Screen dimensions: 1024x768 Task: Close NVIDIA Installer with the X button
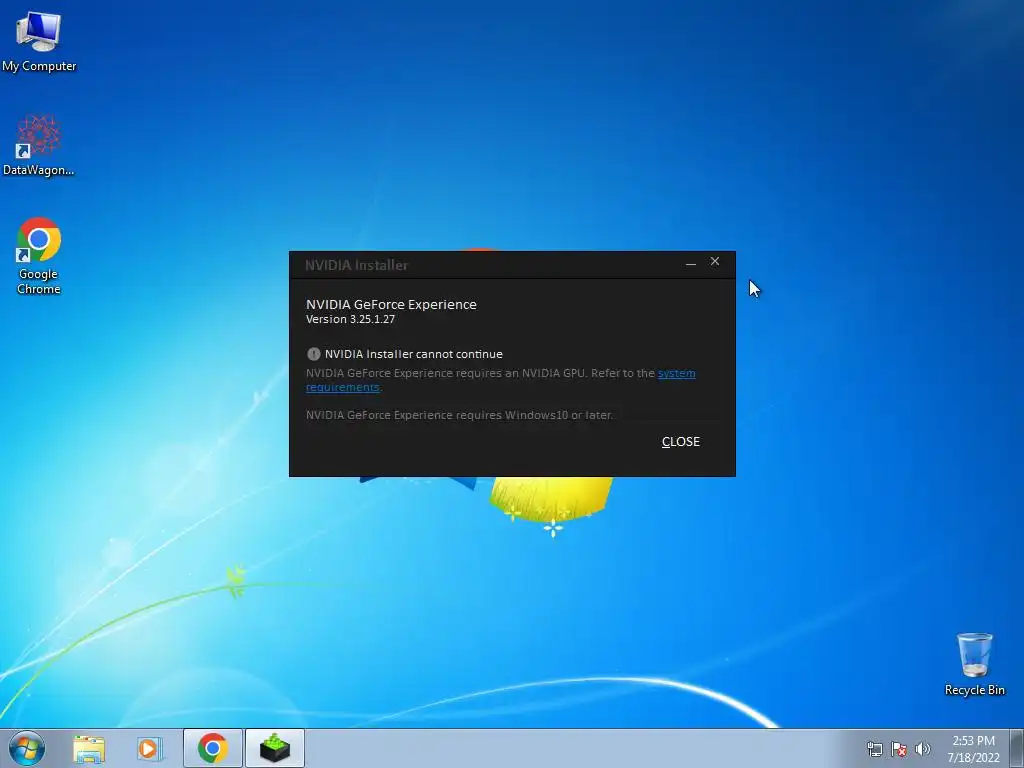[x=714, y=261]
